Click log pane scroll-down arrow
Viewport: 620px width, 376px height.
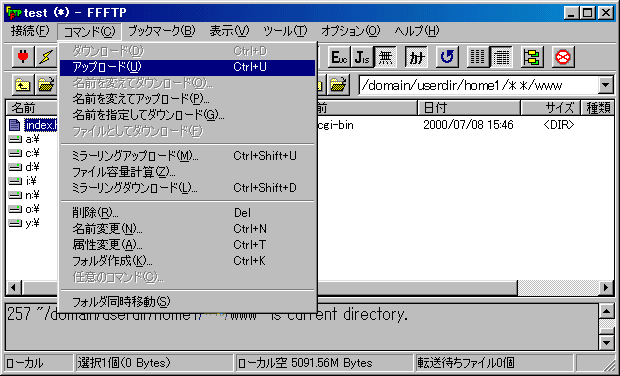pos(606,342)
